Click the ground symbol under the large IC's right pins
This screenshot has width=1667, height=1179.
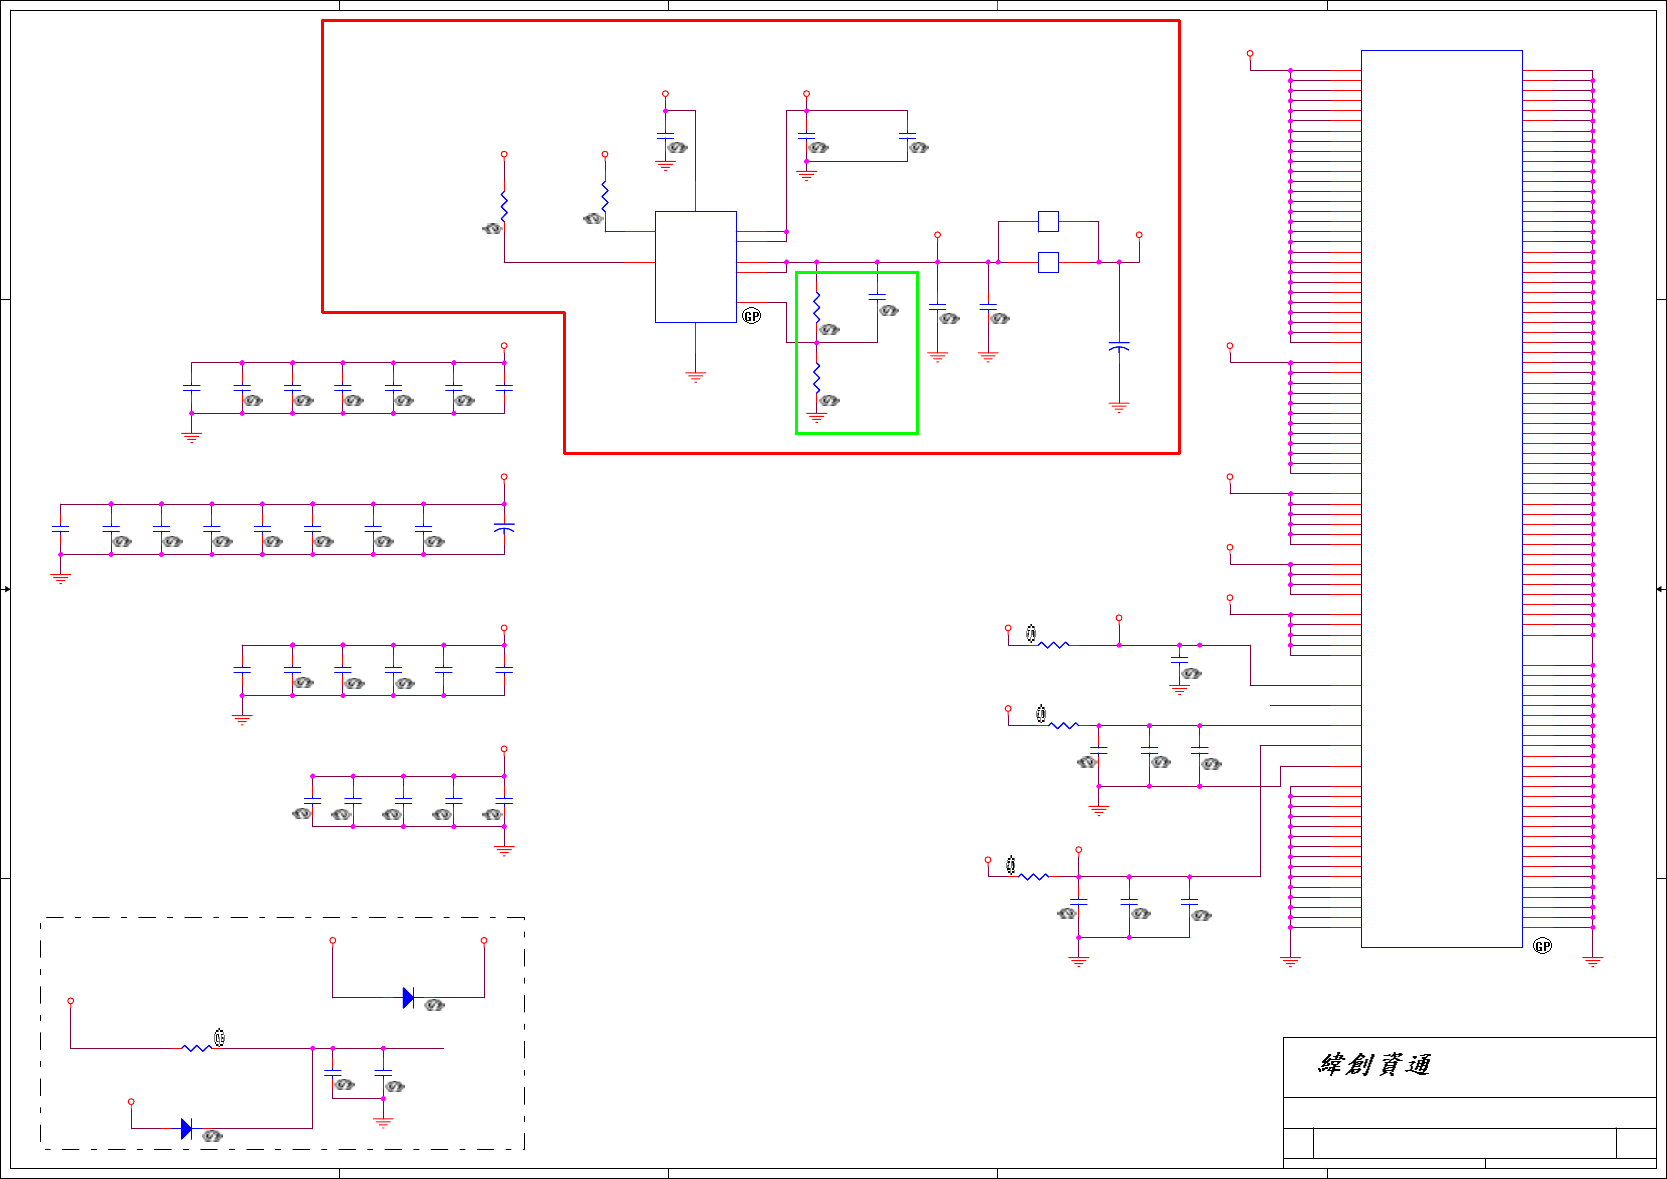(x=1593, y=961)
